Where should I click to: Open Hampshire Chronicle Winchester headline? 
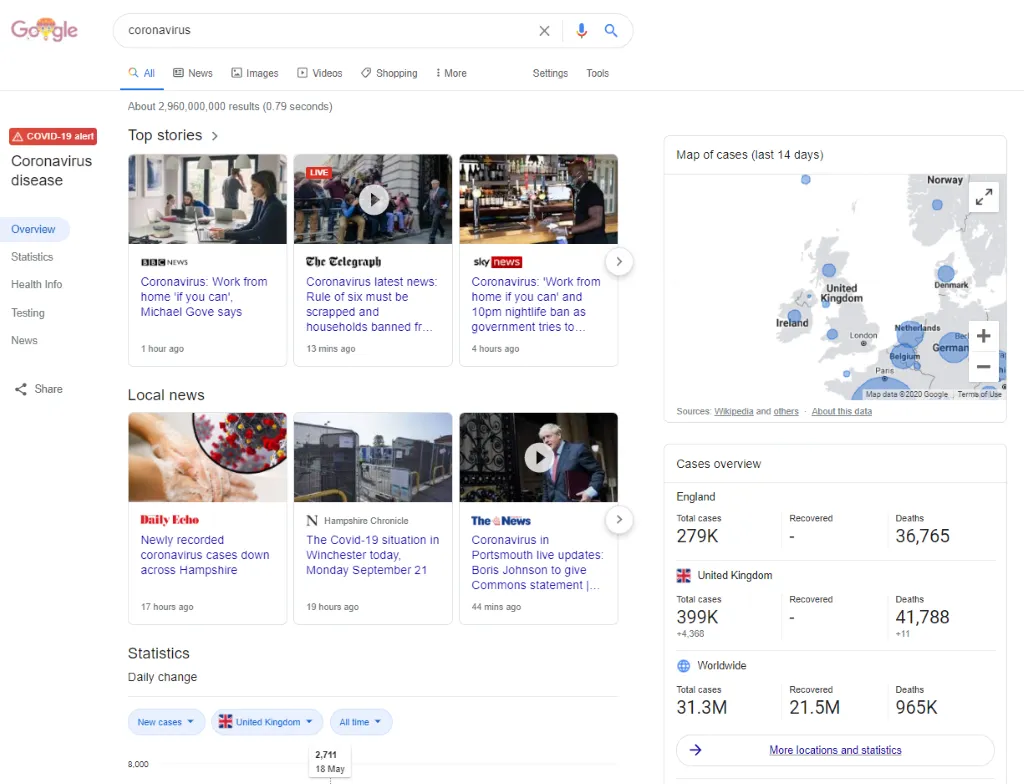coord(372,555)
